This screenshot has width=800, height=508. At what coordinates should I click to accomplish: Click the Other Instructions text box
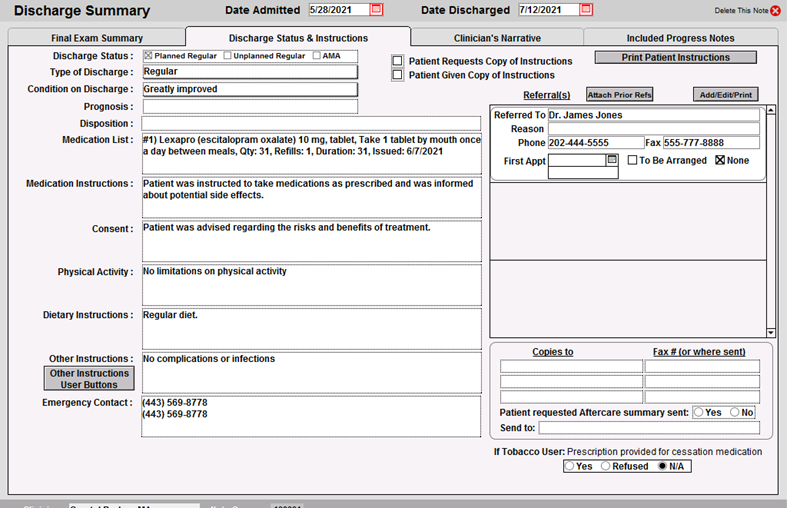(x=312, y=373)
